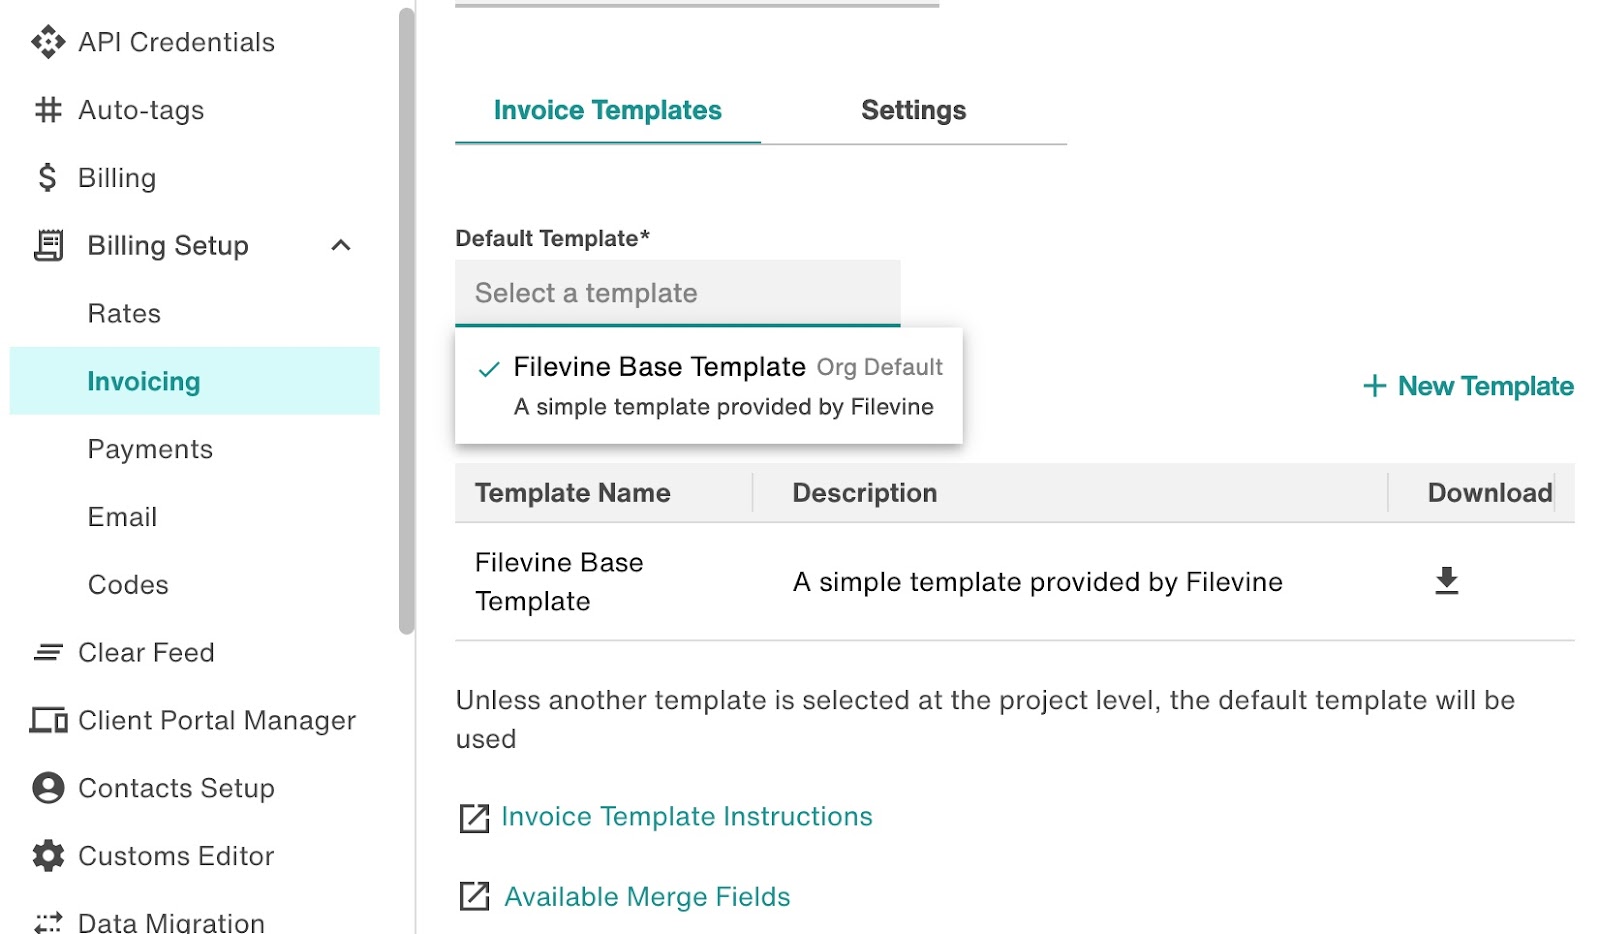Click the Auto-tags hash icon
1600x934 pixels.
[48, 110]
